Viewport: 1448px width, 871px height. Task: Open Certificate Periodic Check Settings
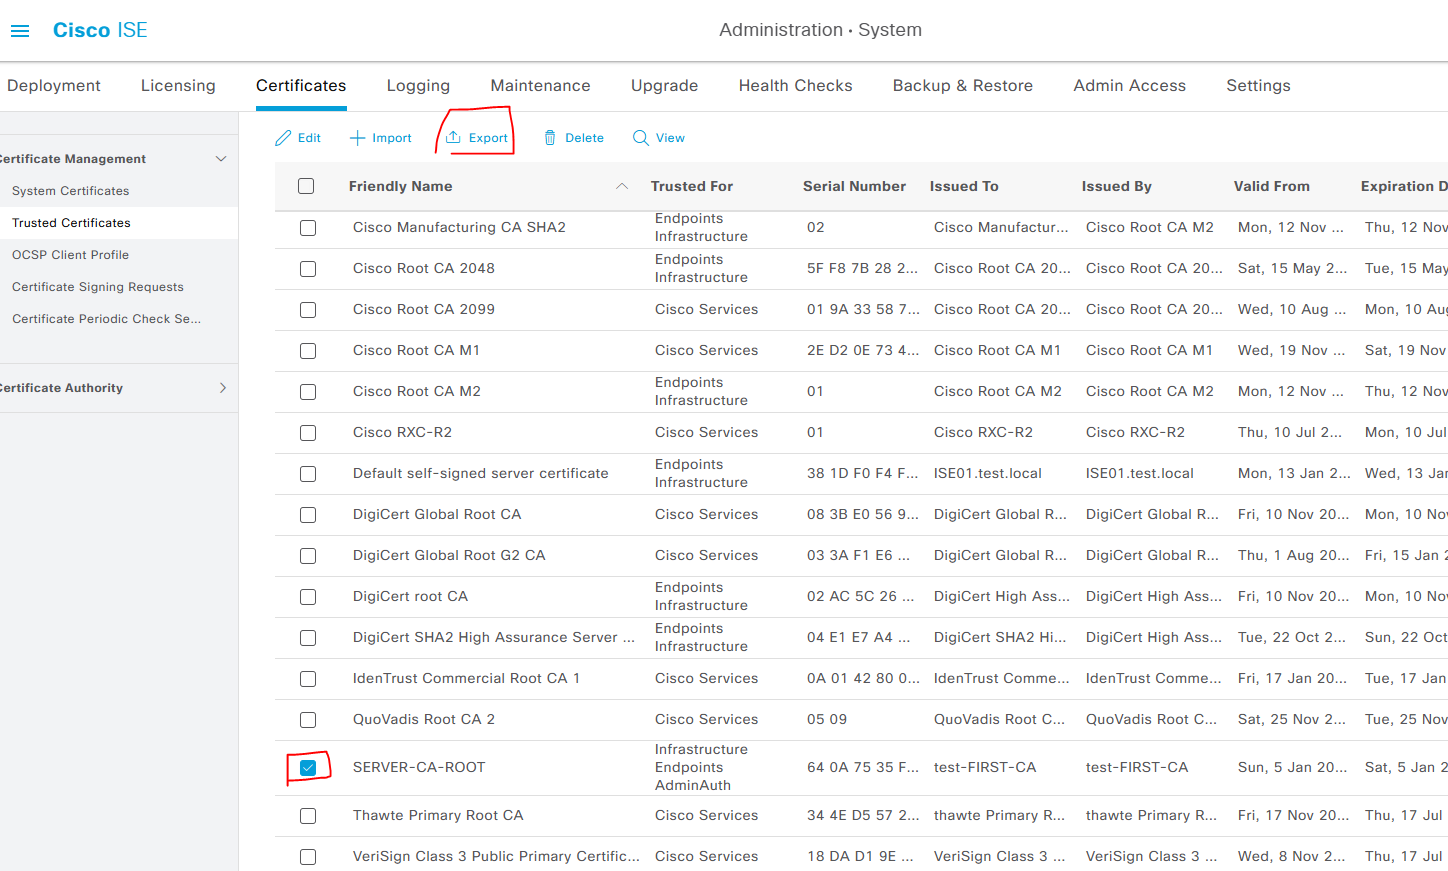pyautogui.click(x=106, y=319)
